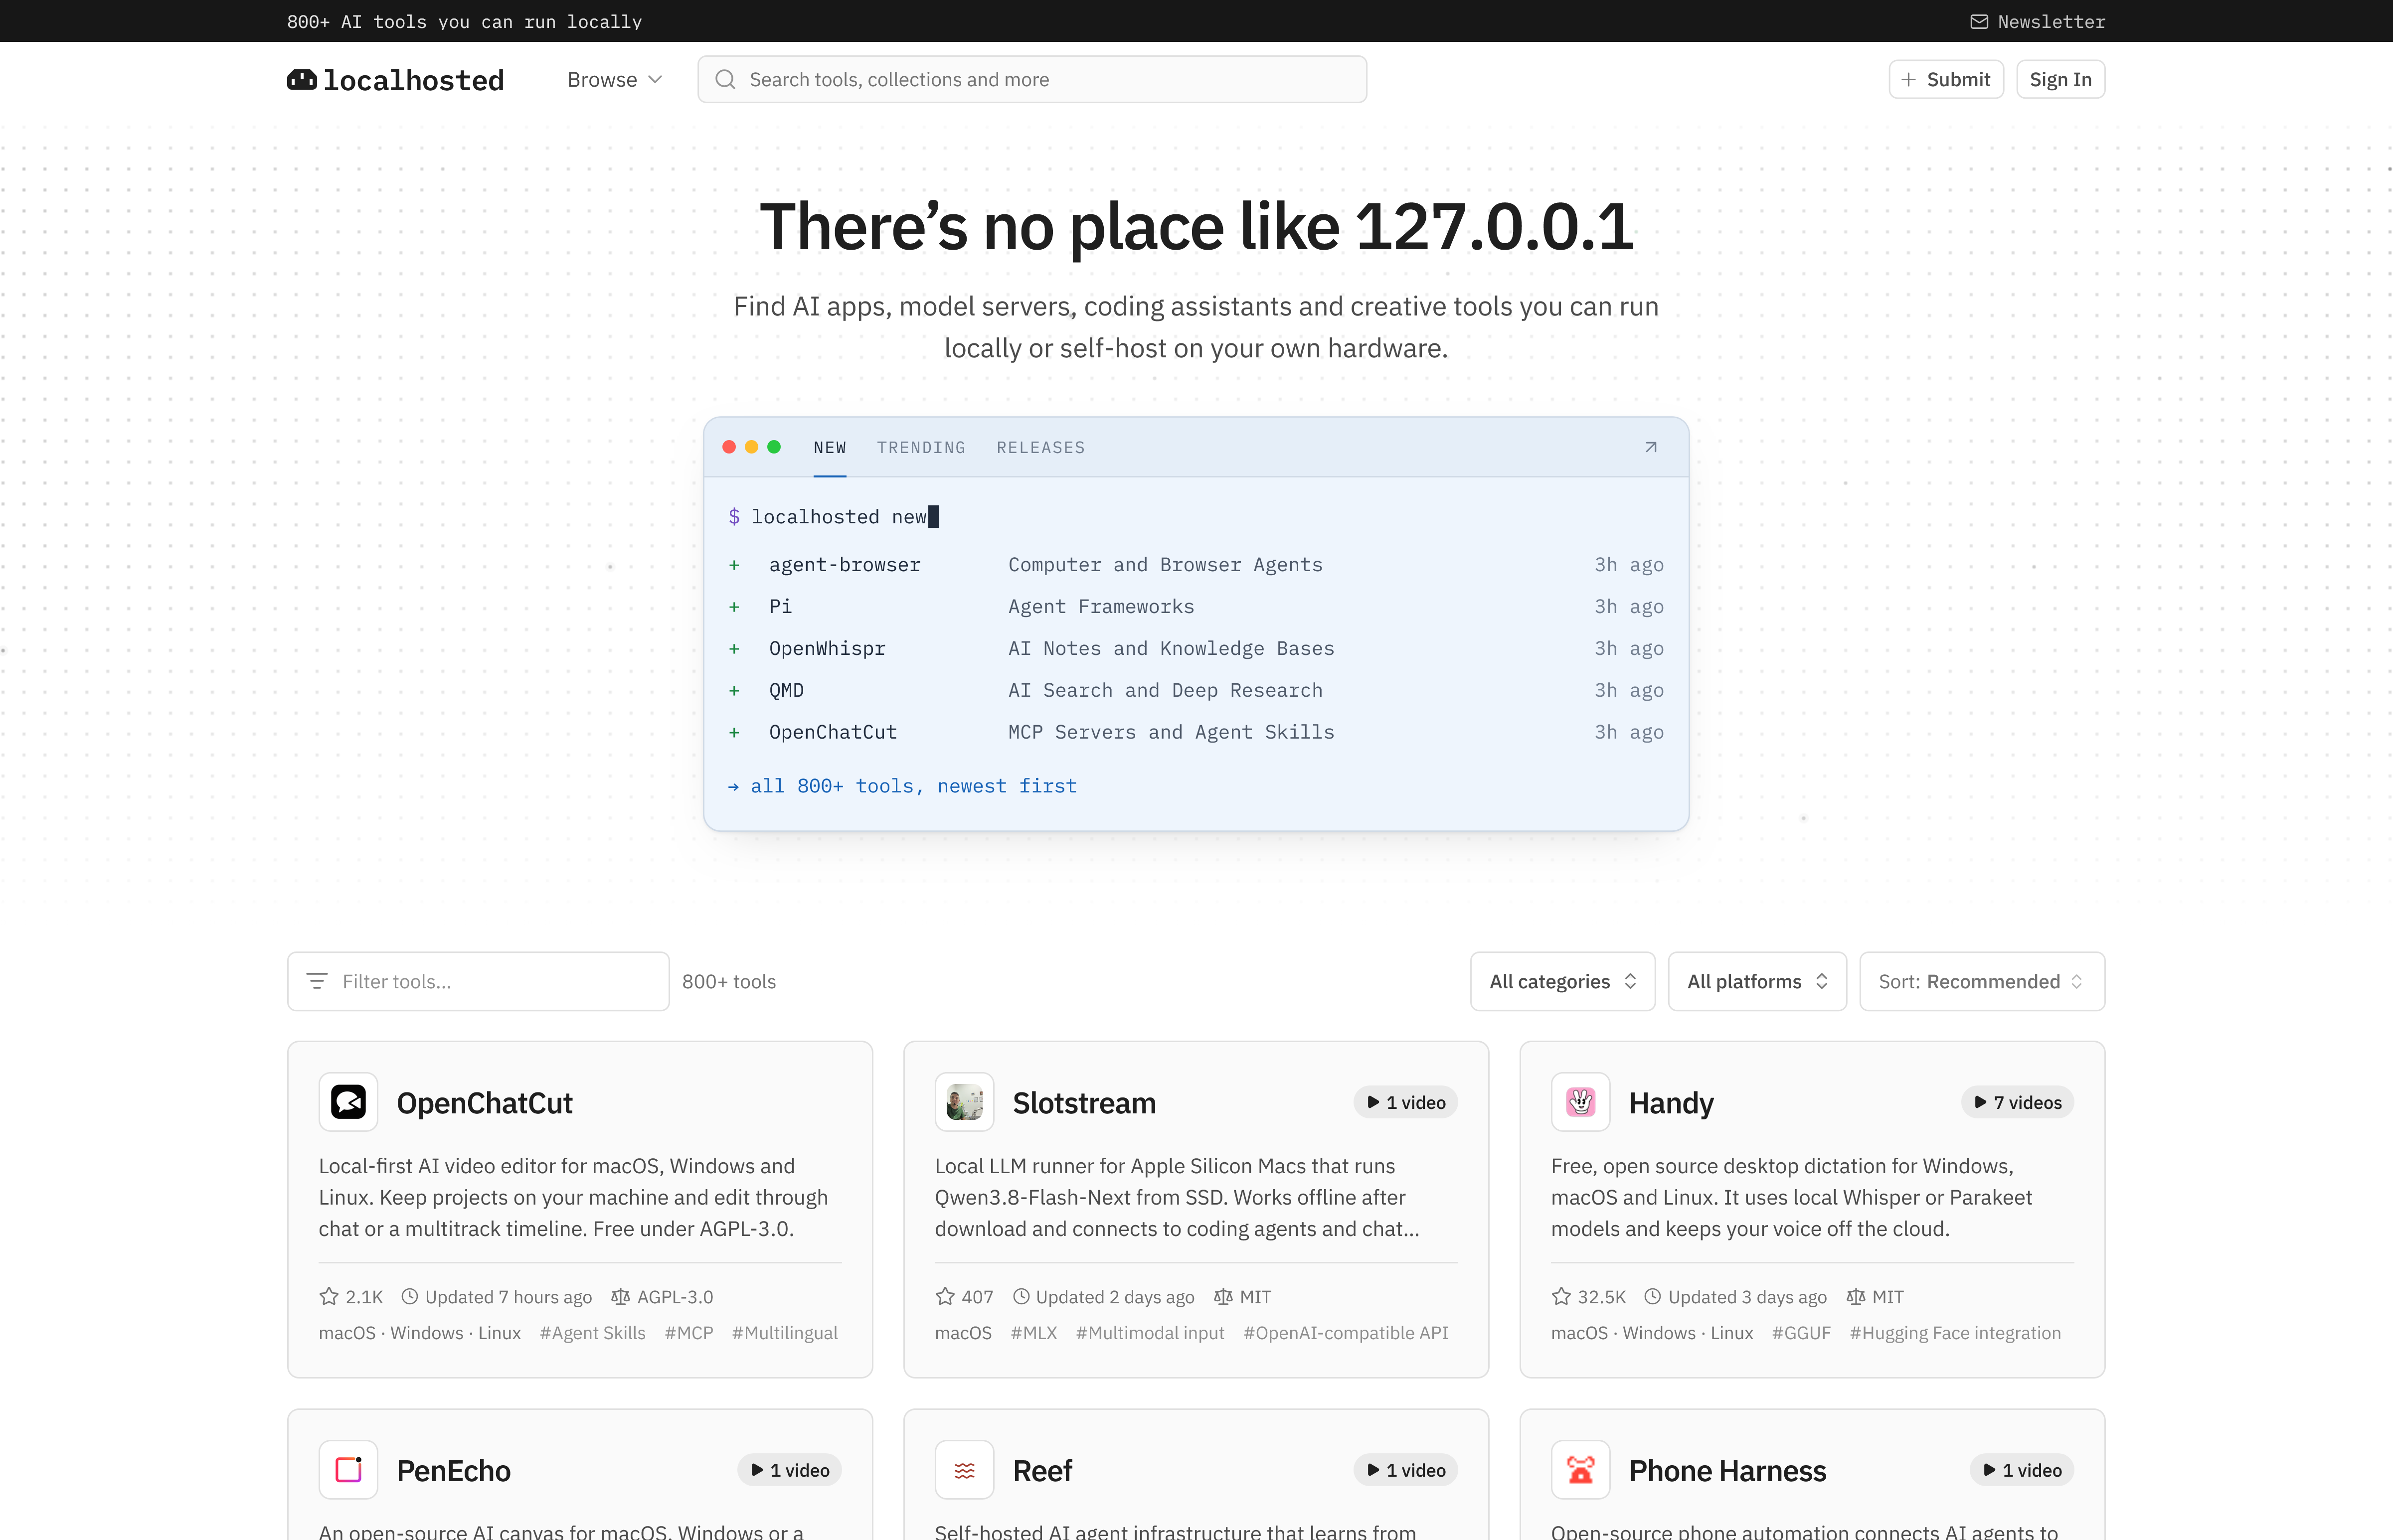Open the PenEcho app icon
Viewport: 2393px width, 1540px height.
point(348,1470)
